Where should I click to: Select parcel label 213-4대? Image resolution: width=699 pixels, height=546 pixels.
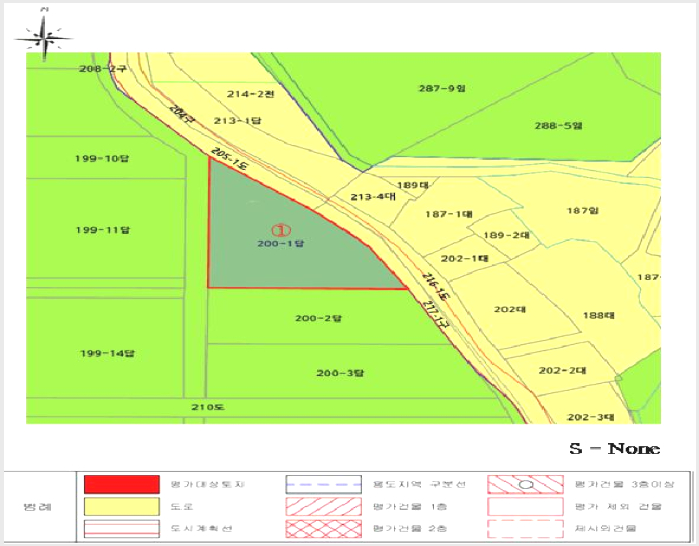click(373, 197)
